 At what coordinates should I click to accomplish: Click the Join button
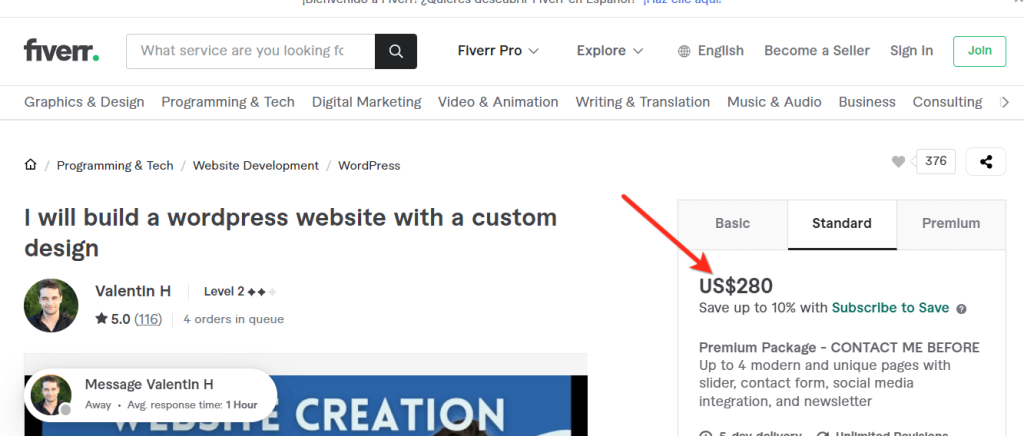(x=980, y=51)
